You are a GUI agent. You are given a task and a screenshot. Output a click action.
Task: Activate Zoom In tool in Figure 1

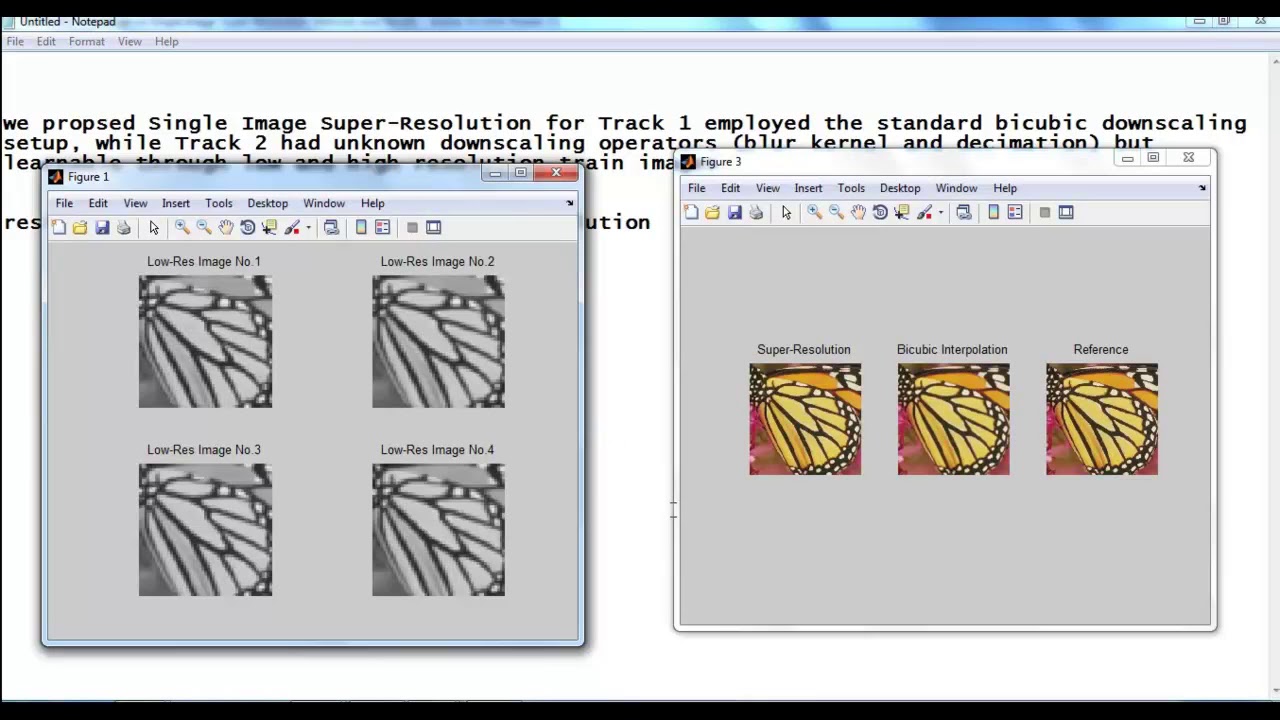tap(182, 228)
